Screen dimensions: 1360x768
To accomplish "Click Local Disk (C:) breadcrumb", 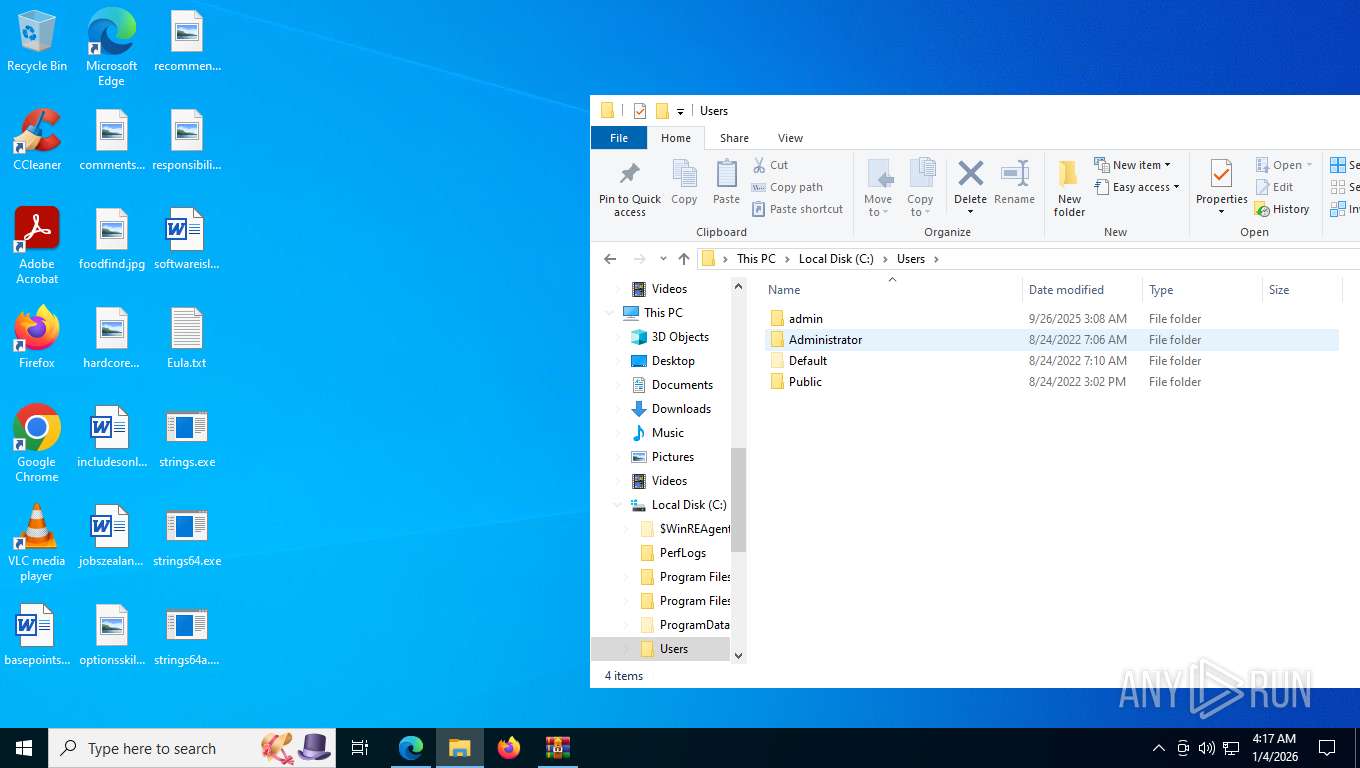I will tap(836, 259).
